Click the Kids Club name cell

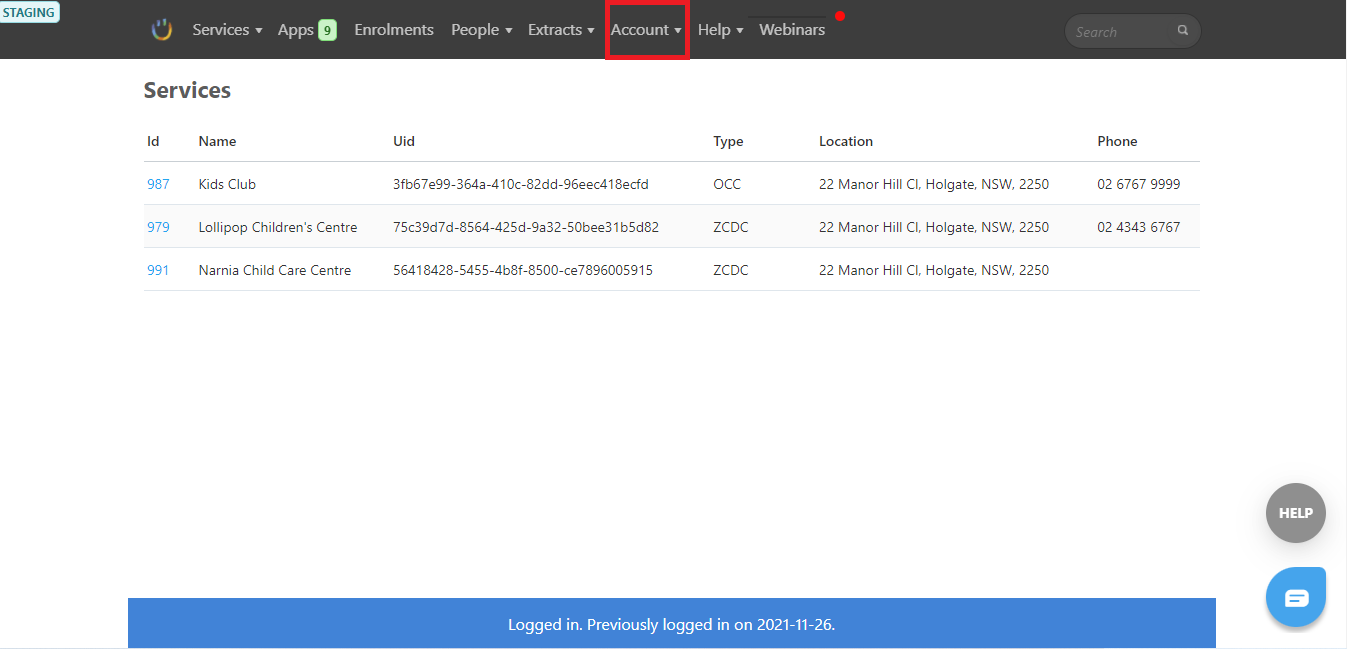pos(227,184)
